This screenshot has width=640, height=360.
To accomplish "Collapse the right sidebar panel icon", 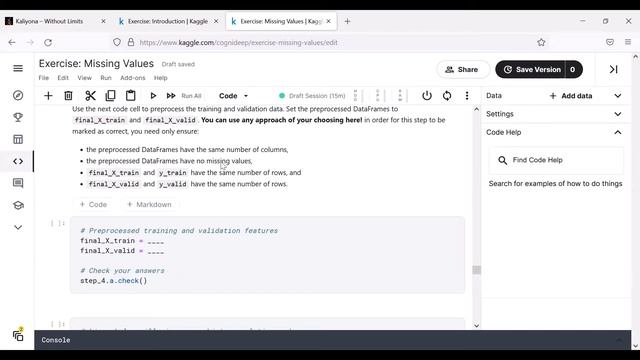I will pyautogui.click(x=613, y=69).
